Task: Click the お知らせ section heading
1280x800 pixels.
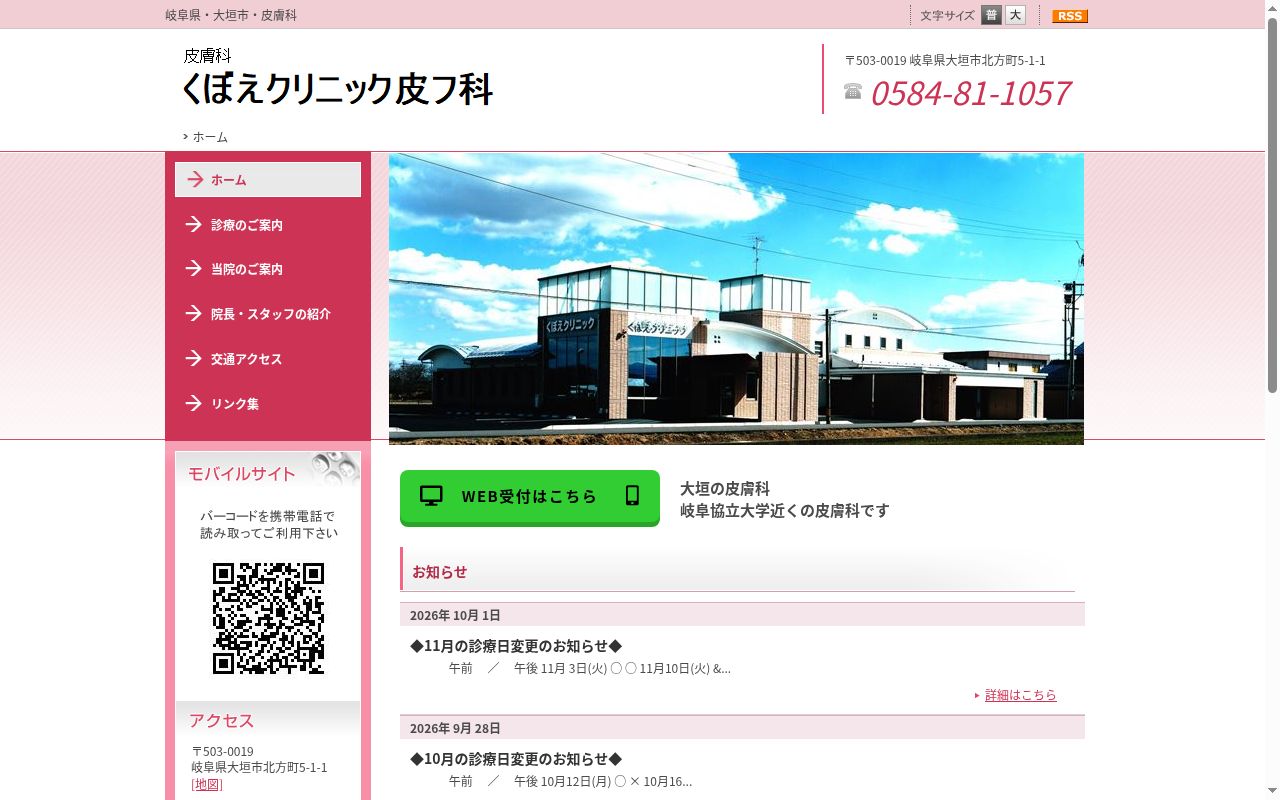Action: point(440,572)
